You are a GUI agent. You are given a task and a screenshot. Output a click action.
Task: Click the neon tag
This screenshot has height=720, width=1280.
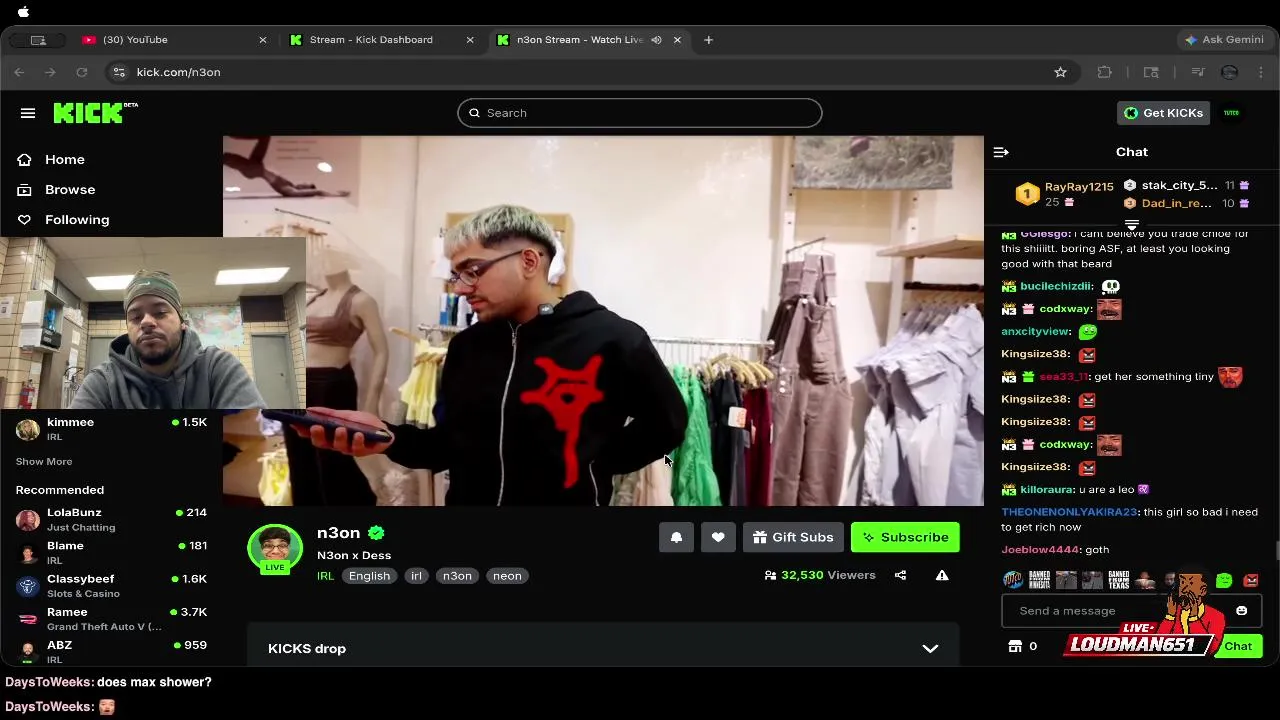(507, 576)
